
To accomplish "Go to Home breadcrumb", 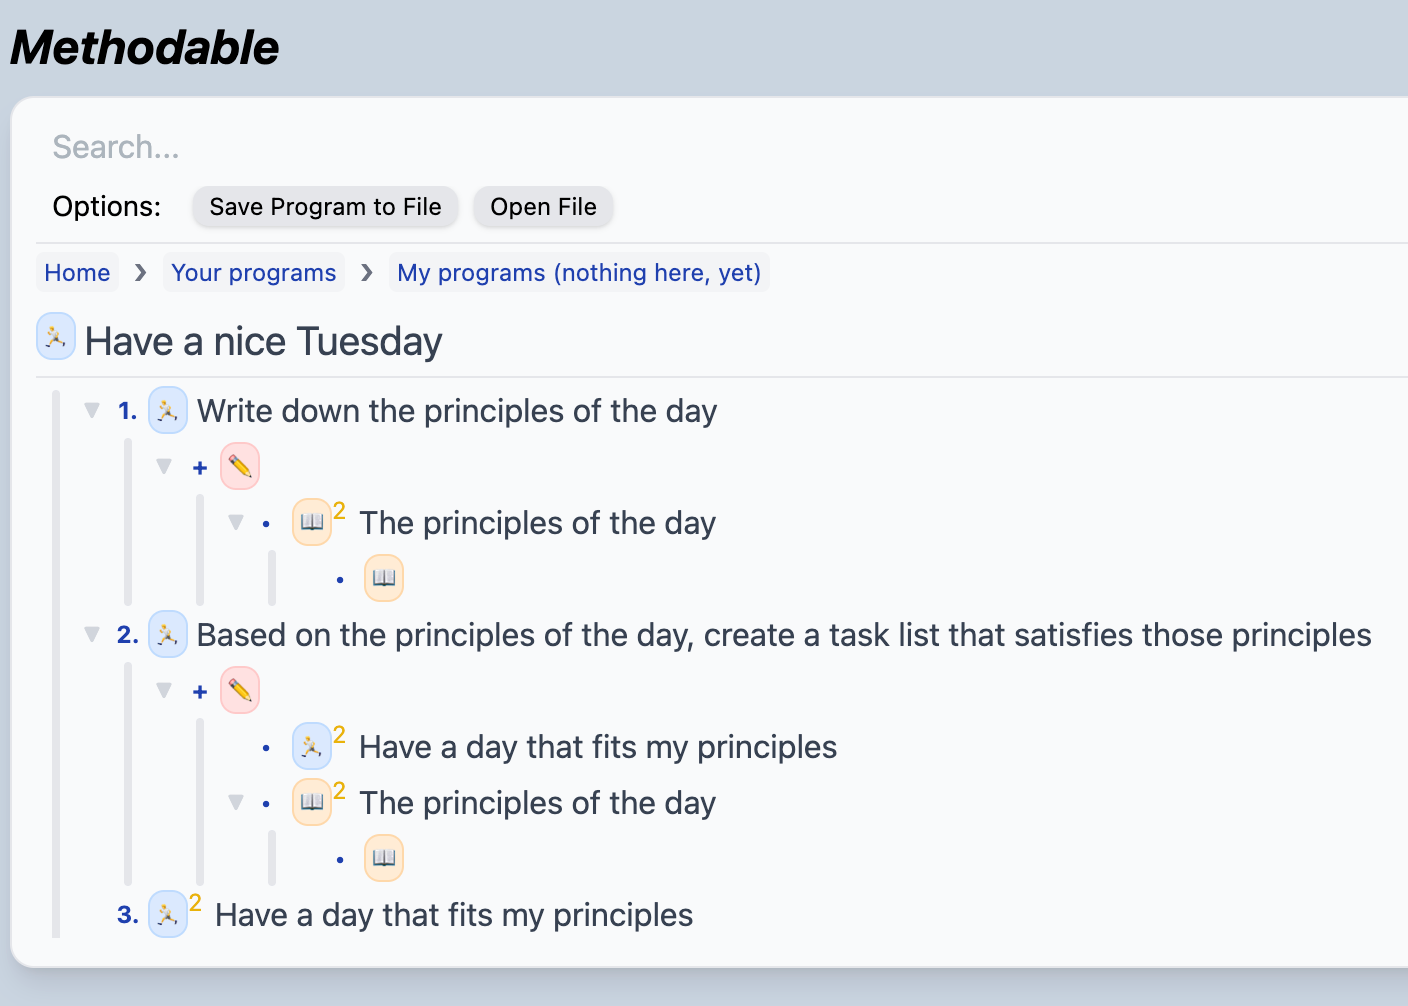I will (x=77, y=273).
